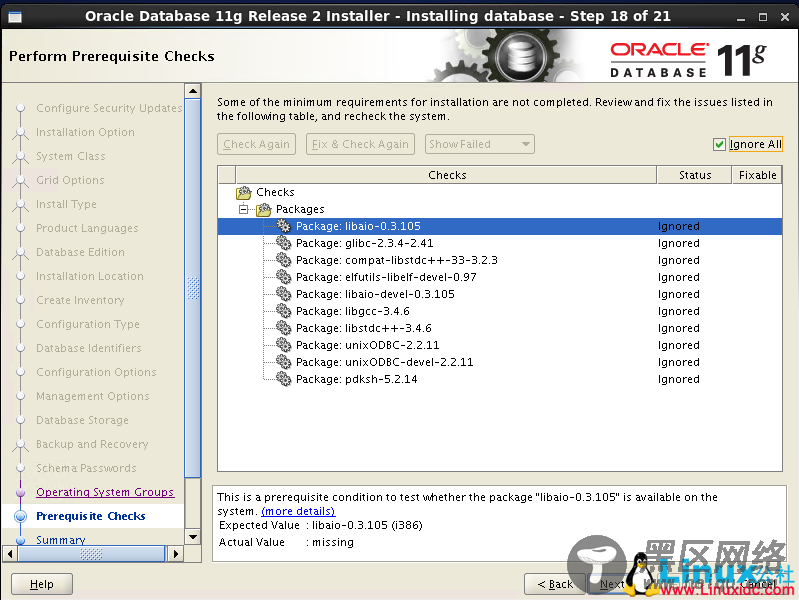
Task: Open the Show Failed dropdown
Action: click(480, 144)
